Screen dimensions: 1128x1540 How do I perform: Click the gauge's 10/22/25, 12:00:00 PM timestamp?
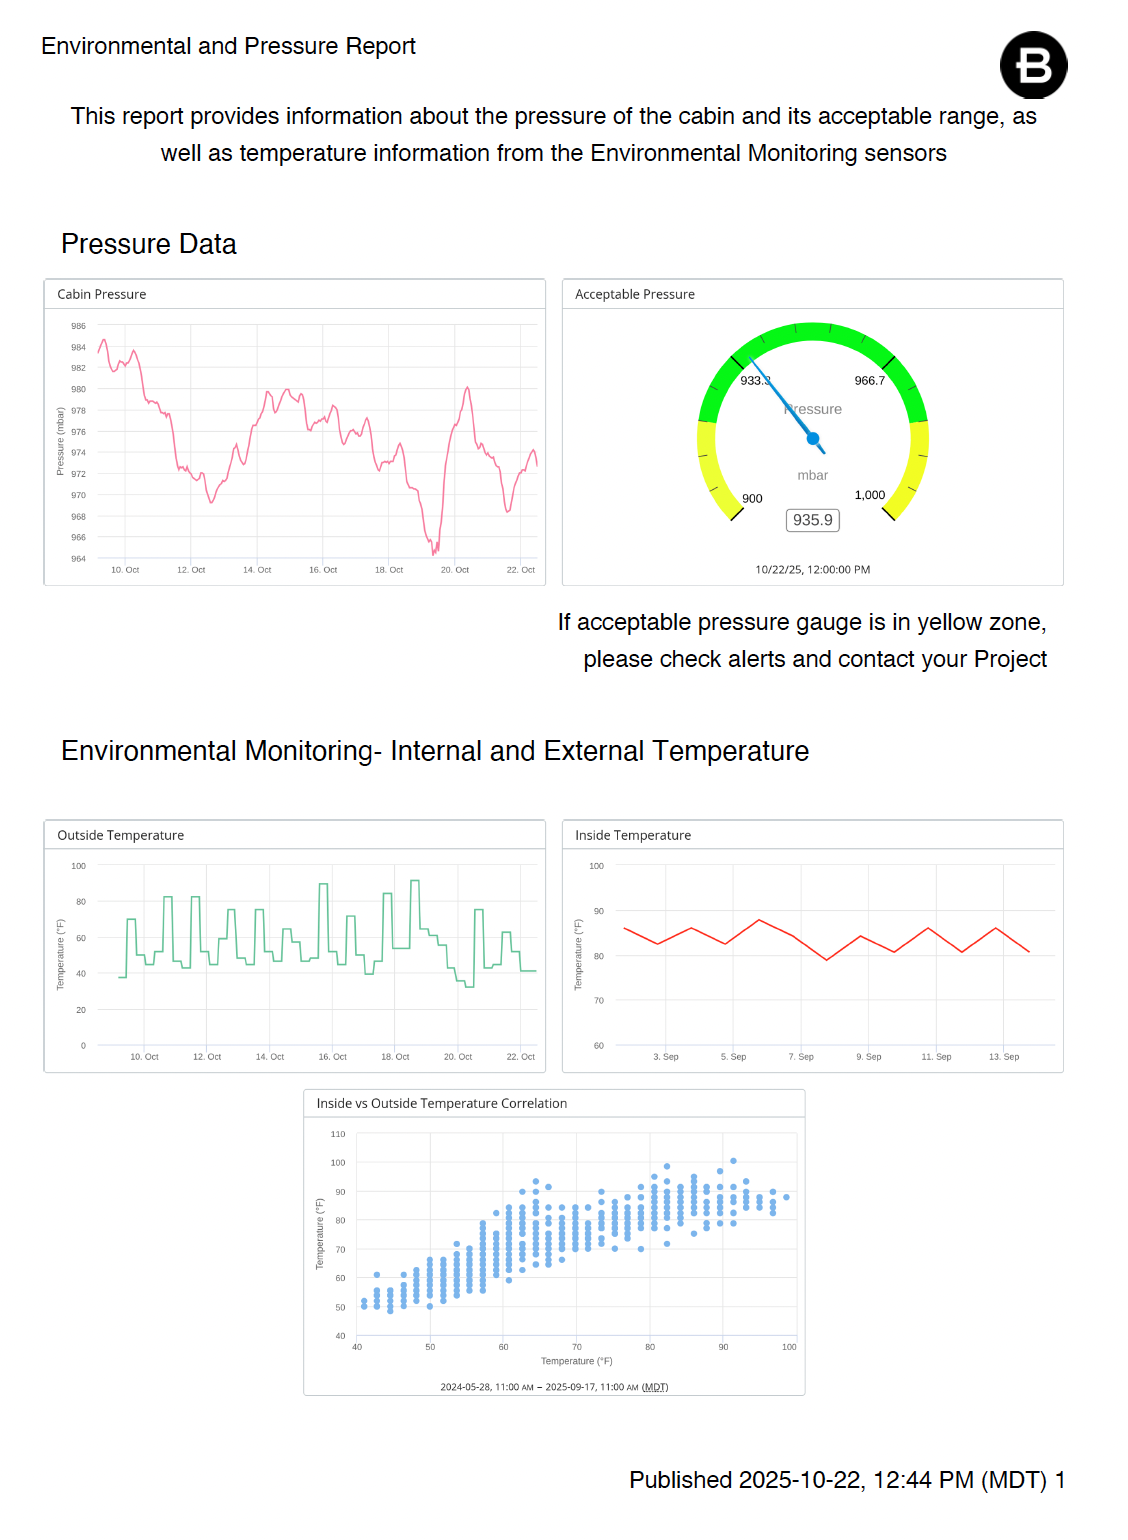point(812,570)
